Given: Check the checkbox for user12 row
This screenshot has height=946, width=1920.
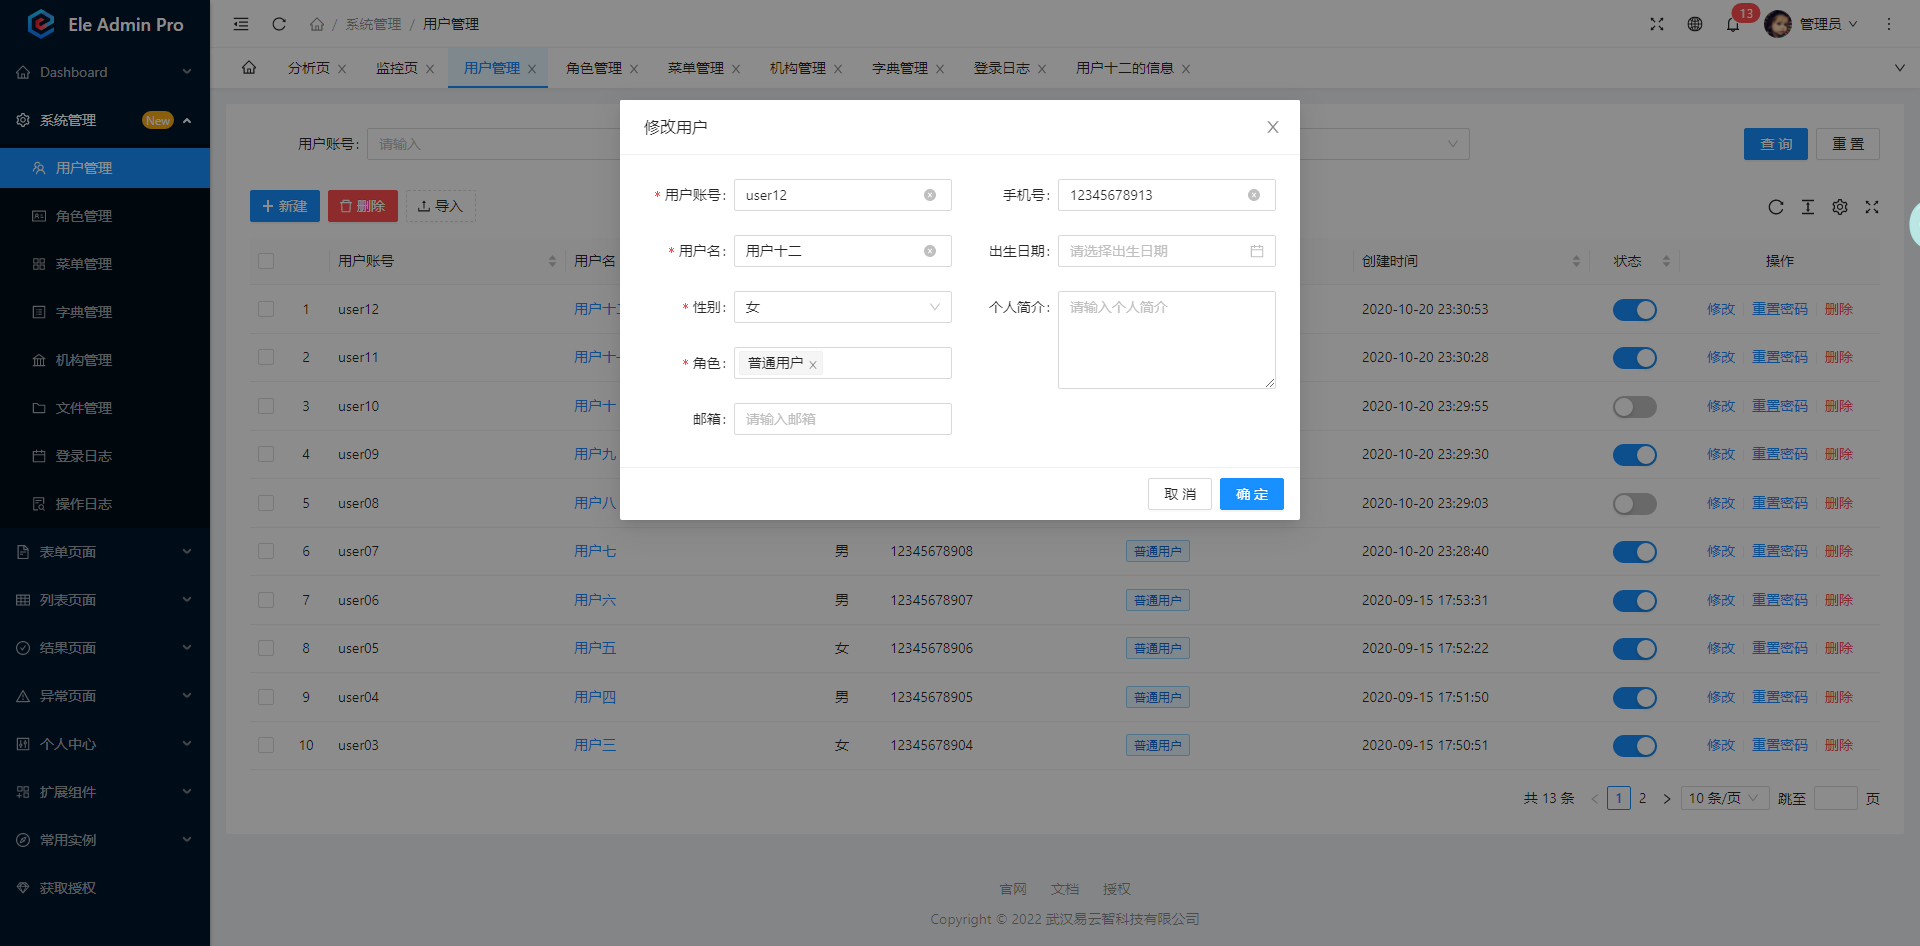Looking at the screenshot, I should click(266, 309).
